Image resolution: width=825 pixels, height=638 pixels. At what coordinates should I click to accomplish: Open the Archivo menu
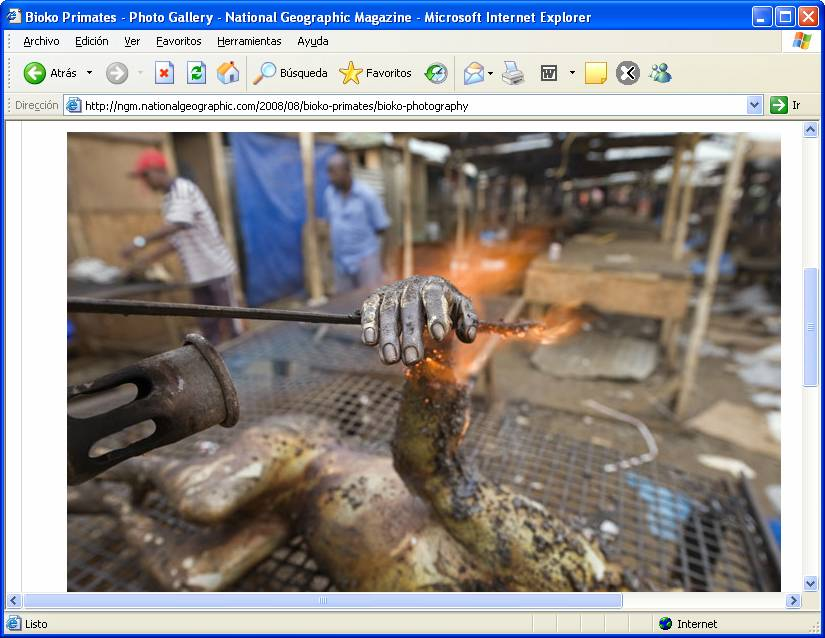[41, 41]
